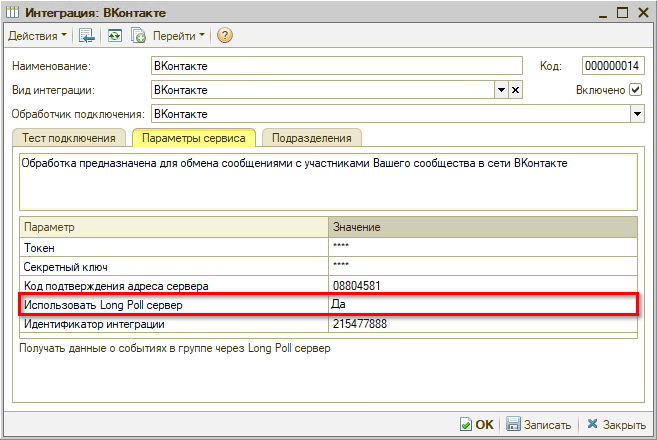Open the Перейти dropdown menu
This screenshot has width=657, height=440.
coord(178,36)
